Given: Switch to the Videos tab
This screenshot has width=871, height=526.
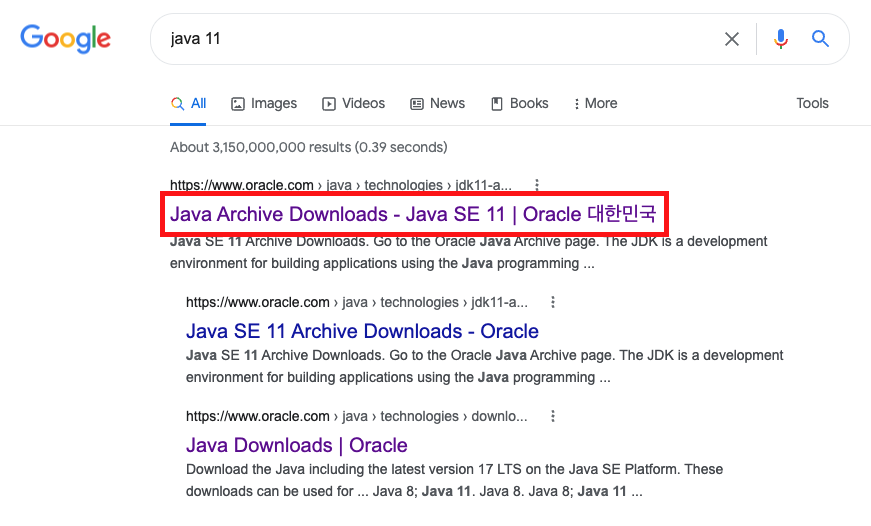Looking at the screenshot, I should 353,103.
